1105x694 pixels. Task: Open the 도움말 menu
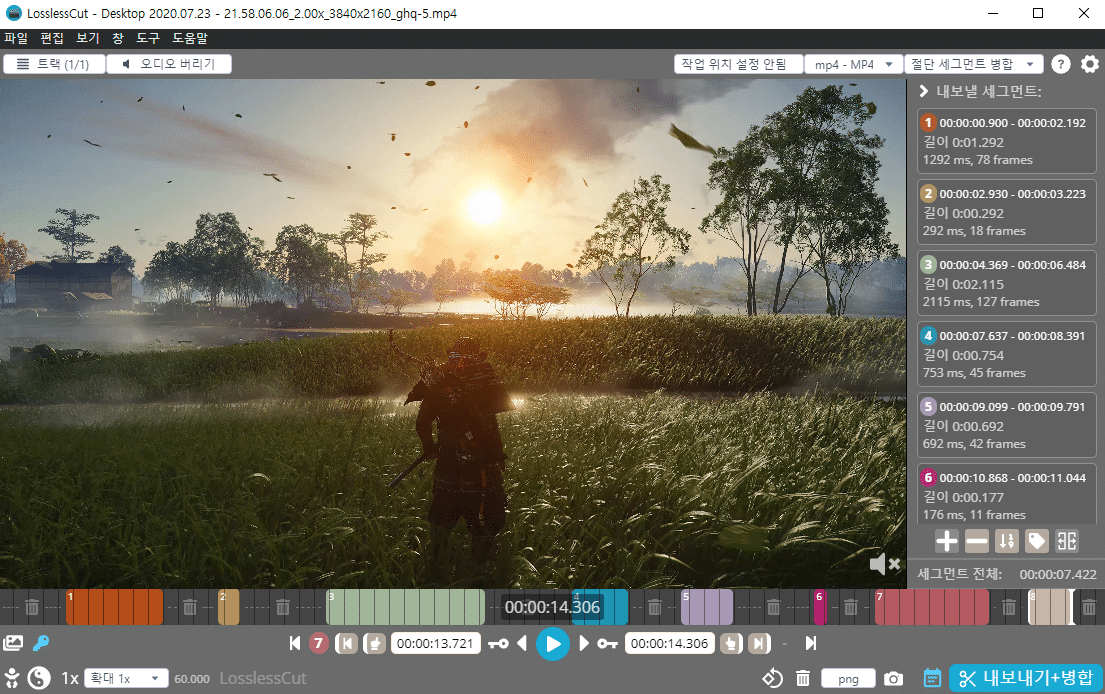click(x=190, y=38)
